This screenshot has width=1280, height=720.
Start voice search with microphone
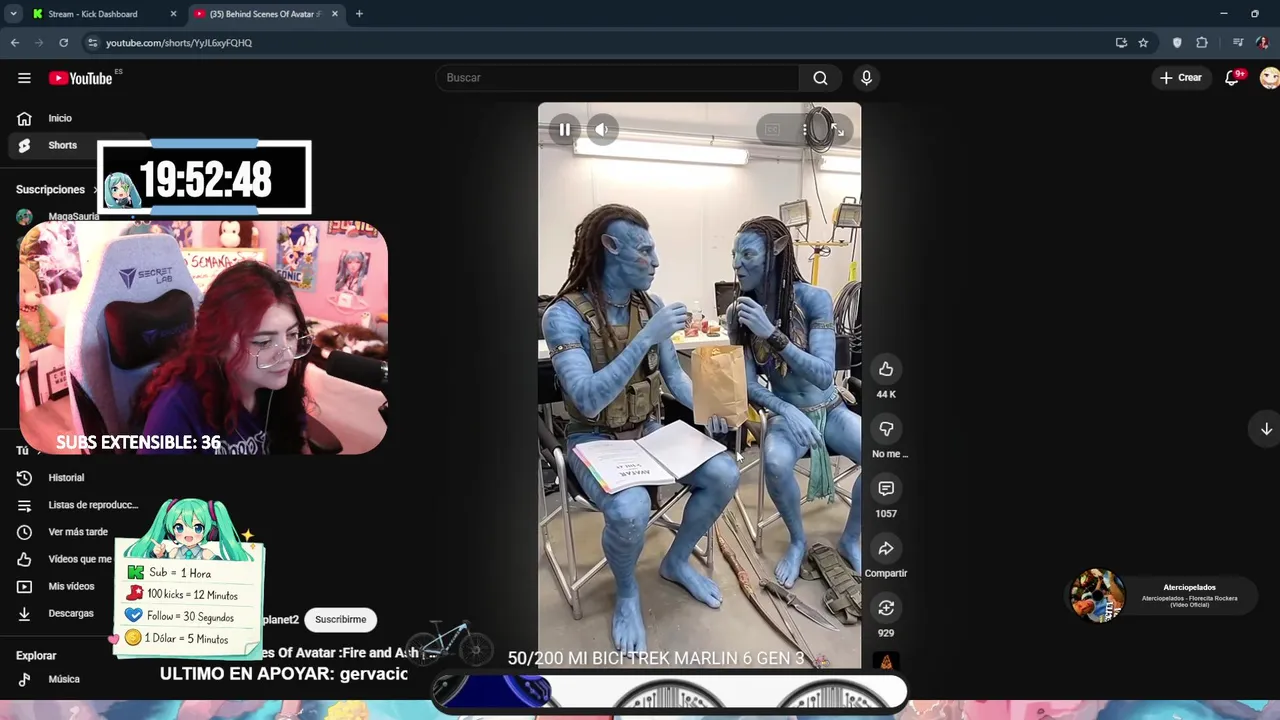(866, 78)
